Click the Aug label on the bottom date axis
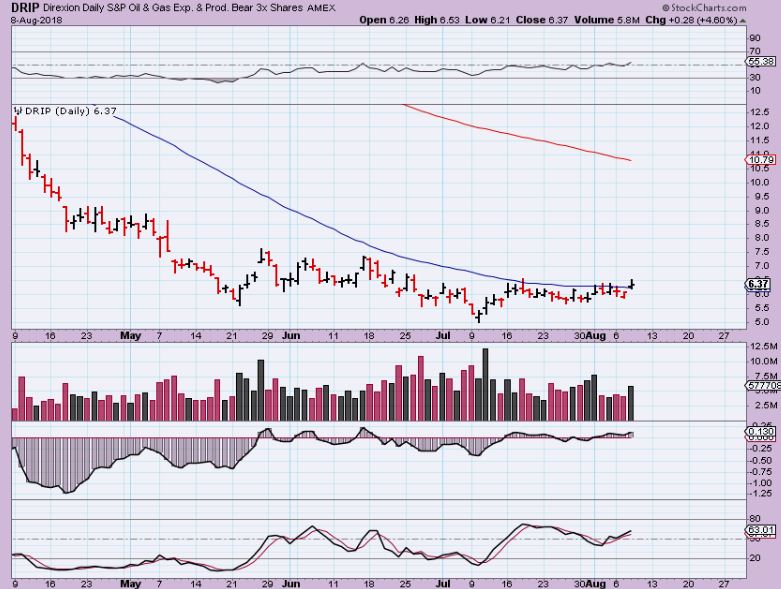The image size is (781, 589). [596, 584]
